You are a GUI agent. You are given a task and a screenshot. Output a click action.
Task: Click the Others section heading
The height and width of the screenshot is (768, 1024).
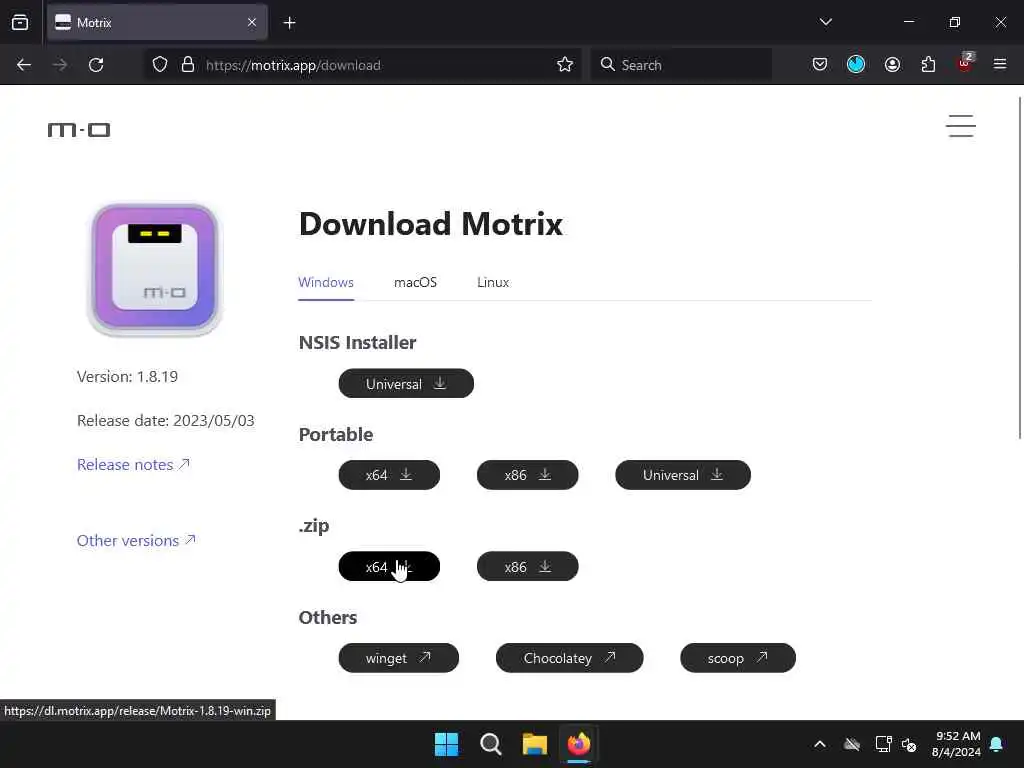(x=328, y=617)
